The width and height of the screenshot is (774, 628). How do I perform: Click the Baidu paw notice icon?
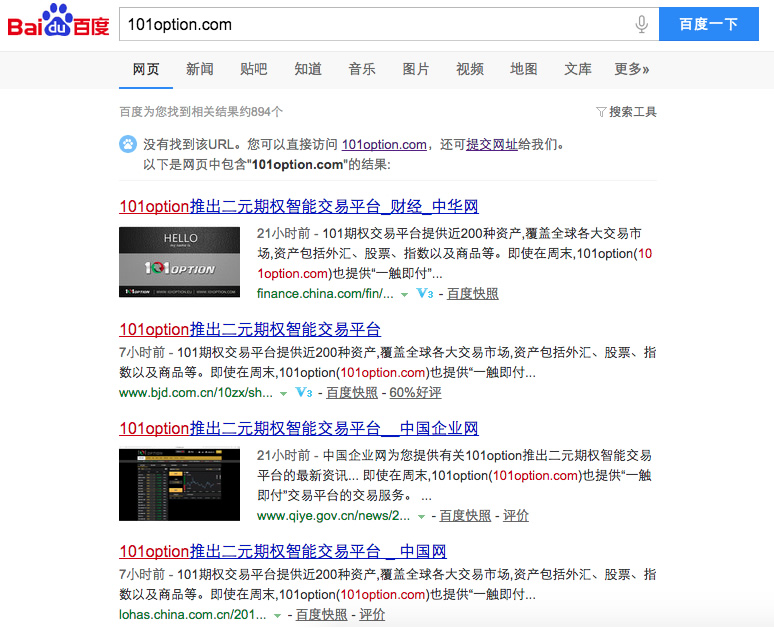pos(128,144)
